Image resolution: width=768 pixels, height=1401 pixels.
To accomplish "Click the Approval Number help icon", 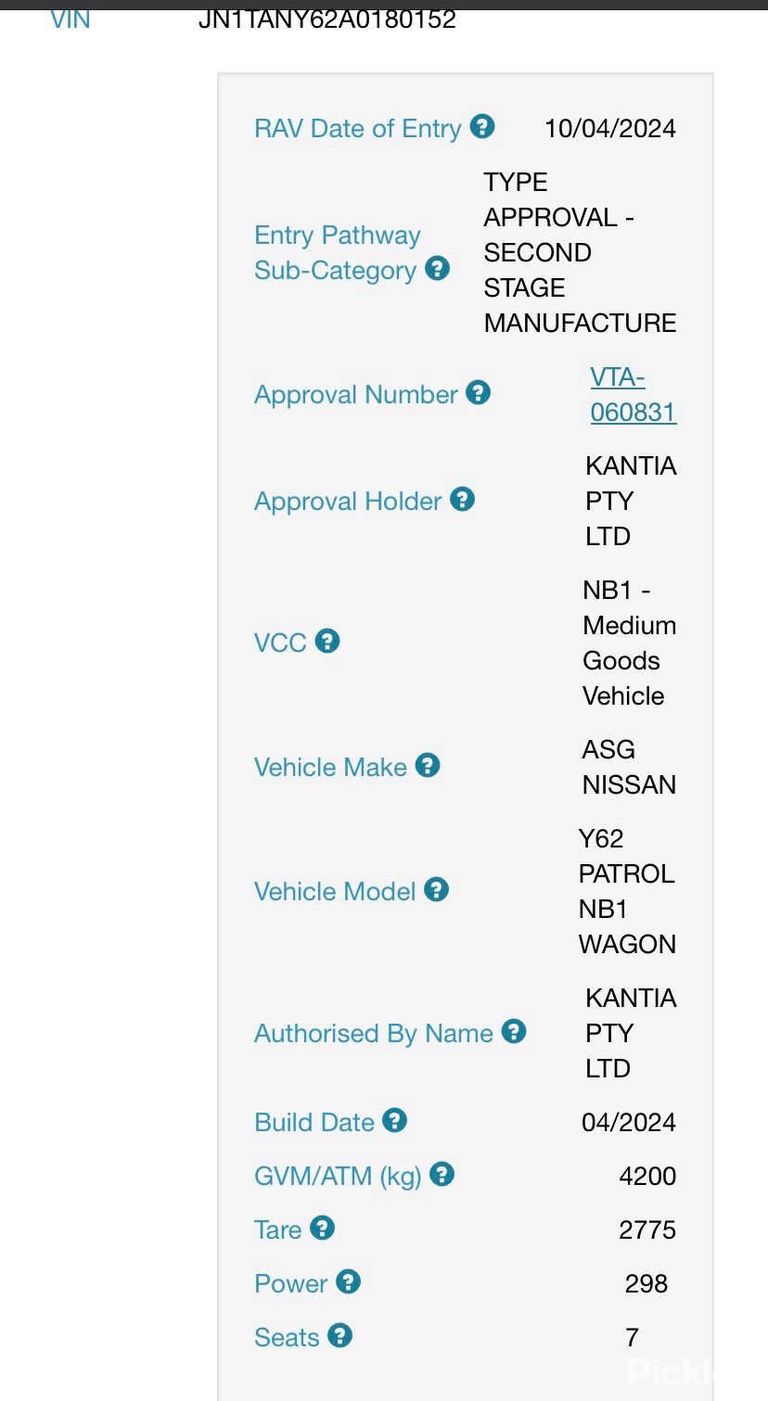I will click(x=478, y=393).
